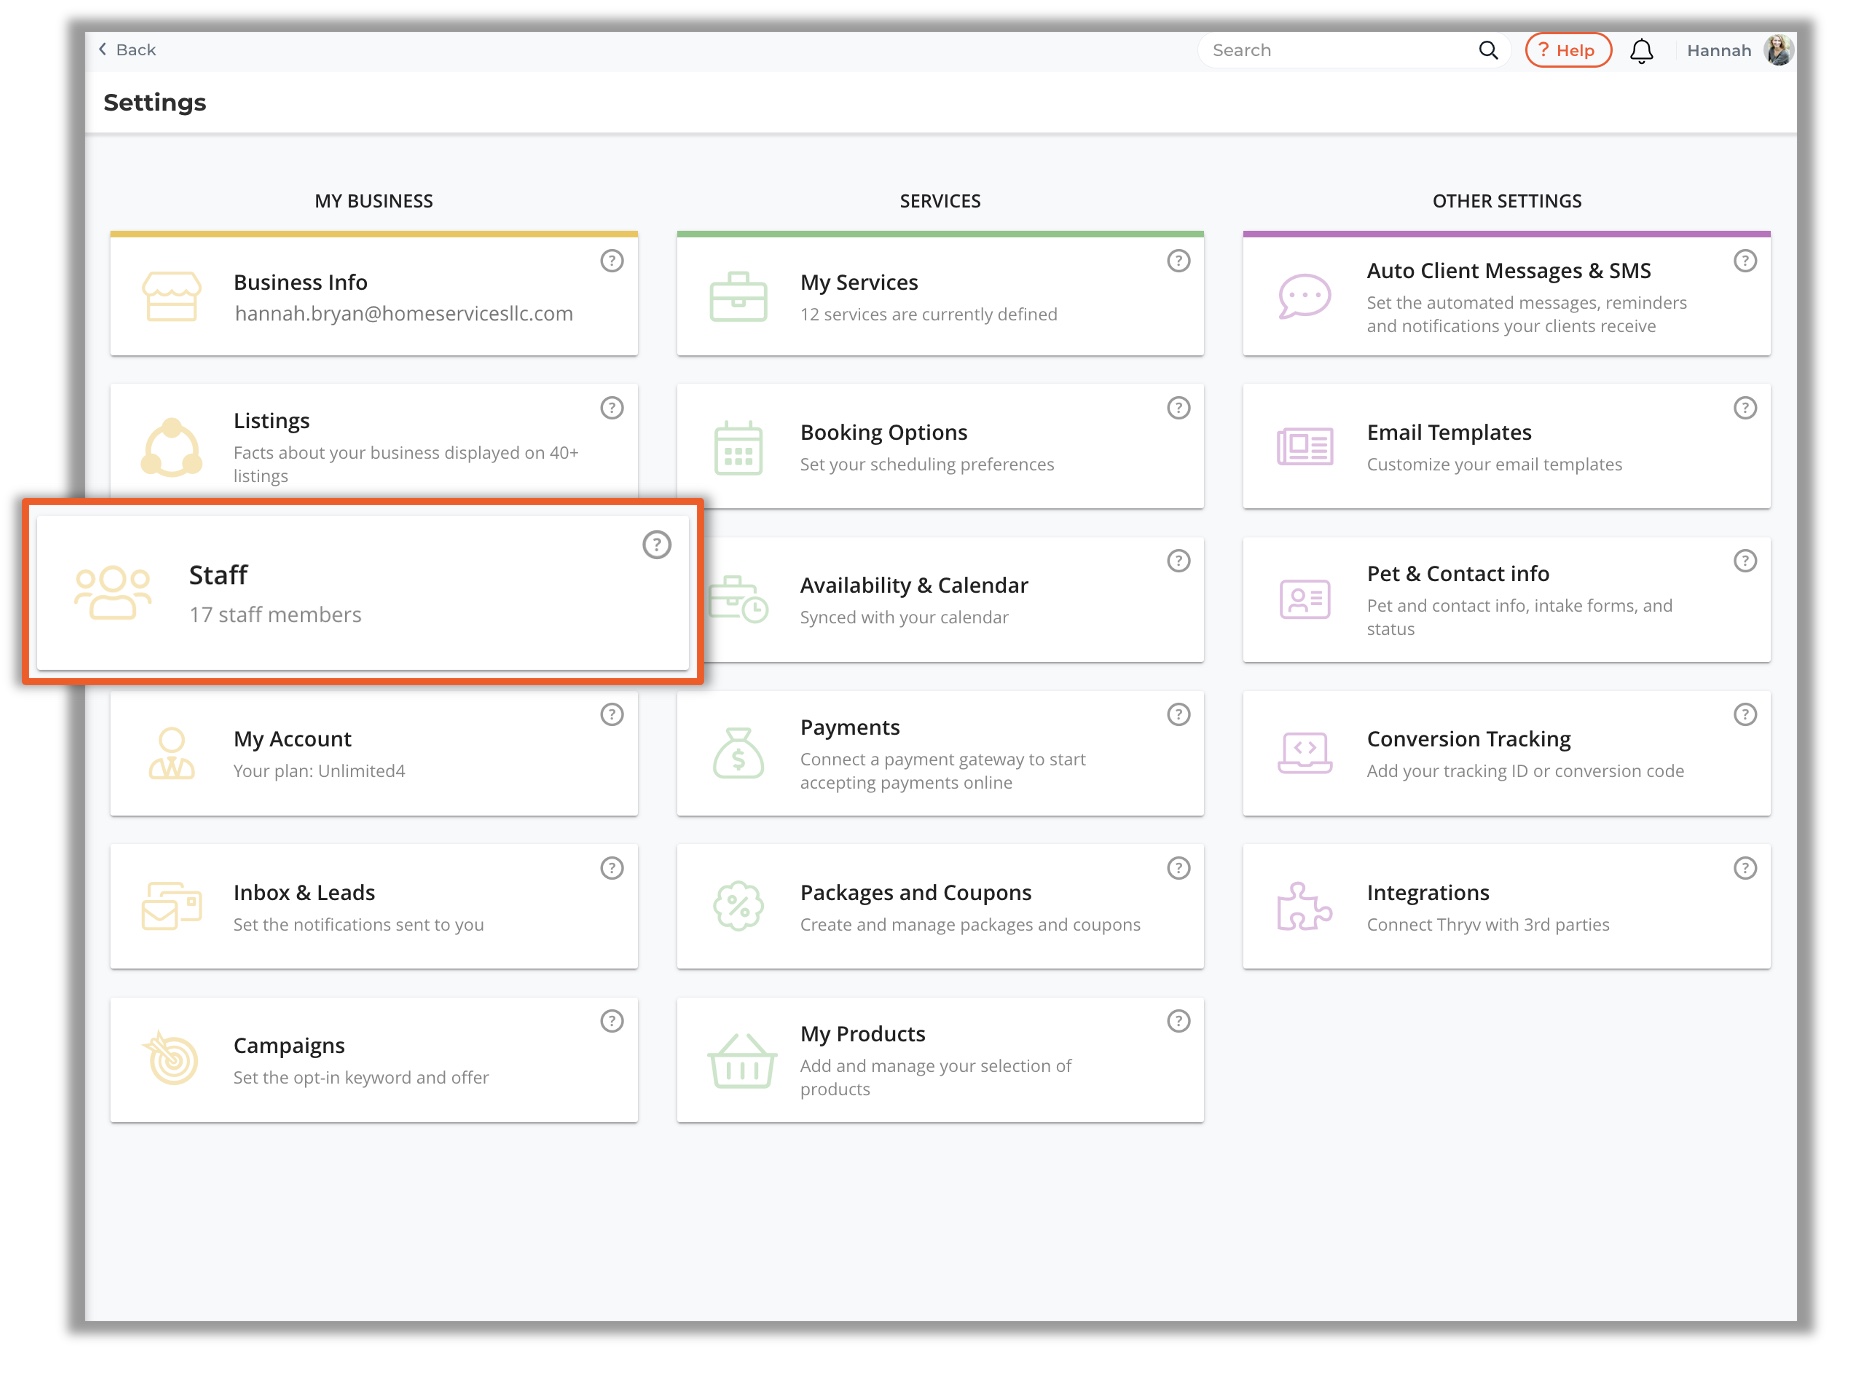The height and width of the screenshot is (1378, 1858).
Task: Click the Pet & Contact info card icon
Action: click(x=1304, y=599)
